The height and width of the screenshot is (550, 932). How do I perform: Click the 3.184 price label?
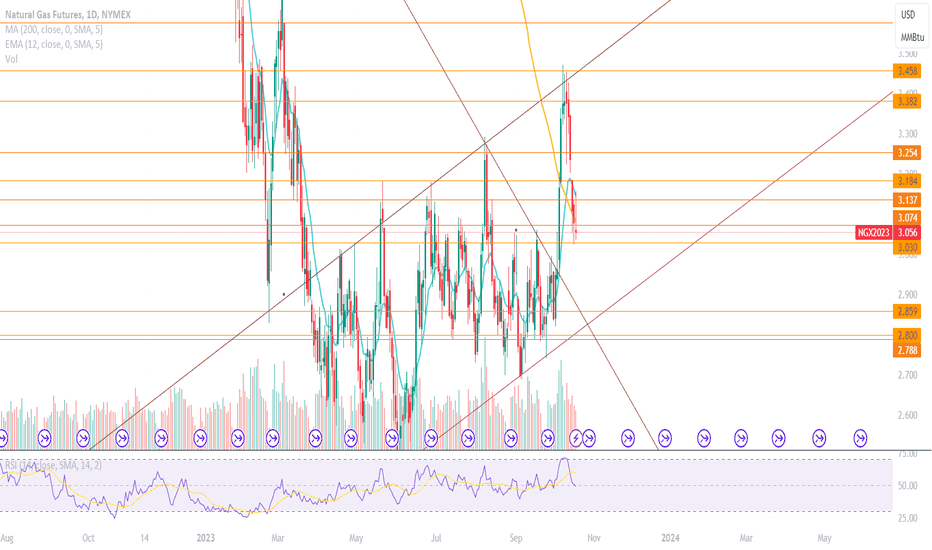[x=907, y=181]
